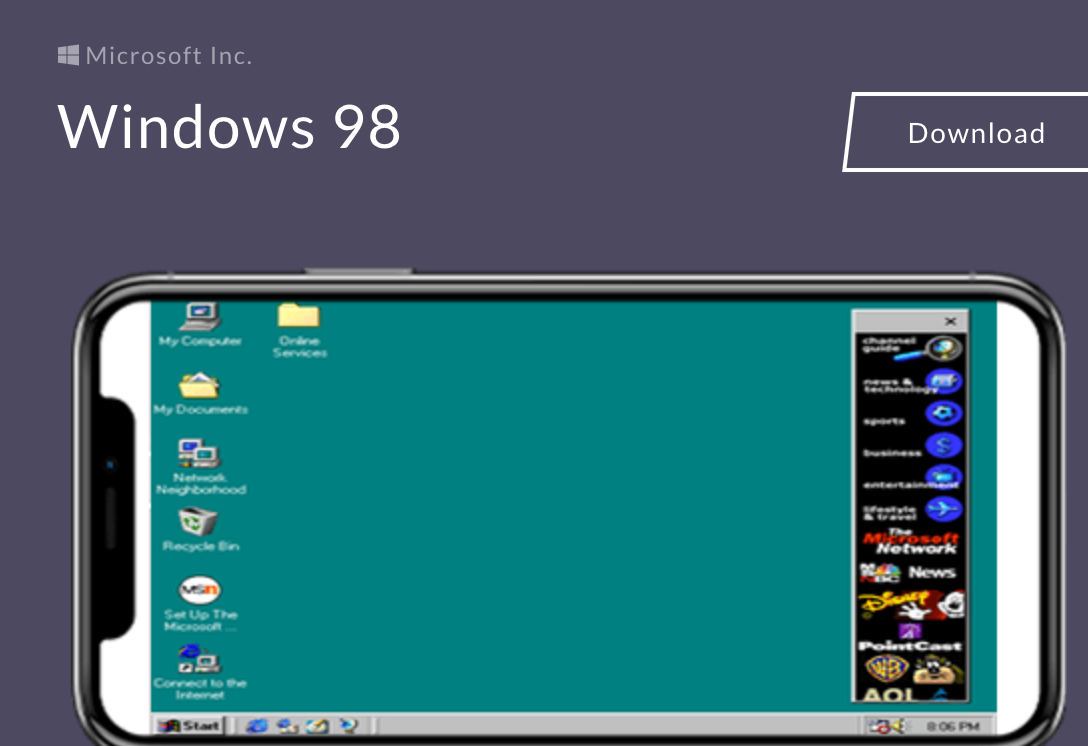Open the PointCast channel

click(x=910, y=638)
